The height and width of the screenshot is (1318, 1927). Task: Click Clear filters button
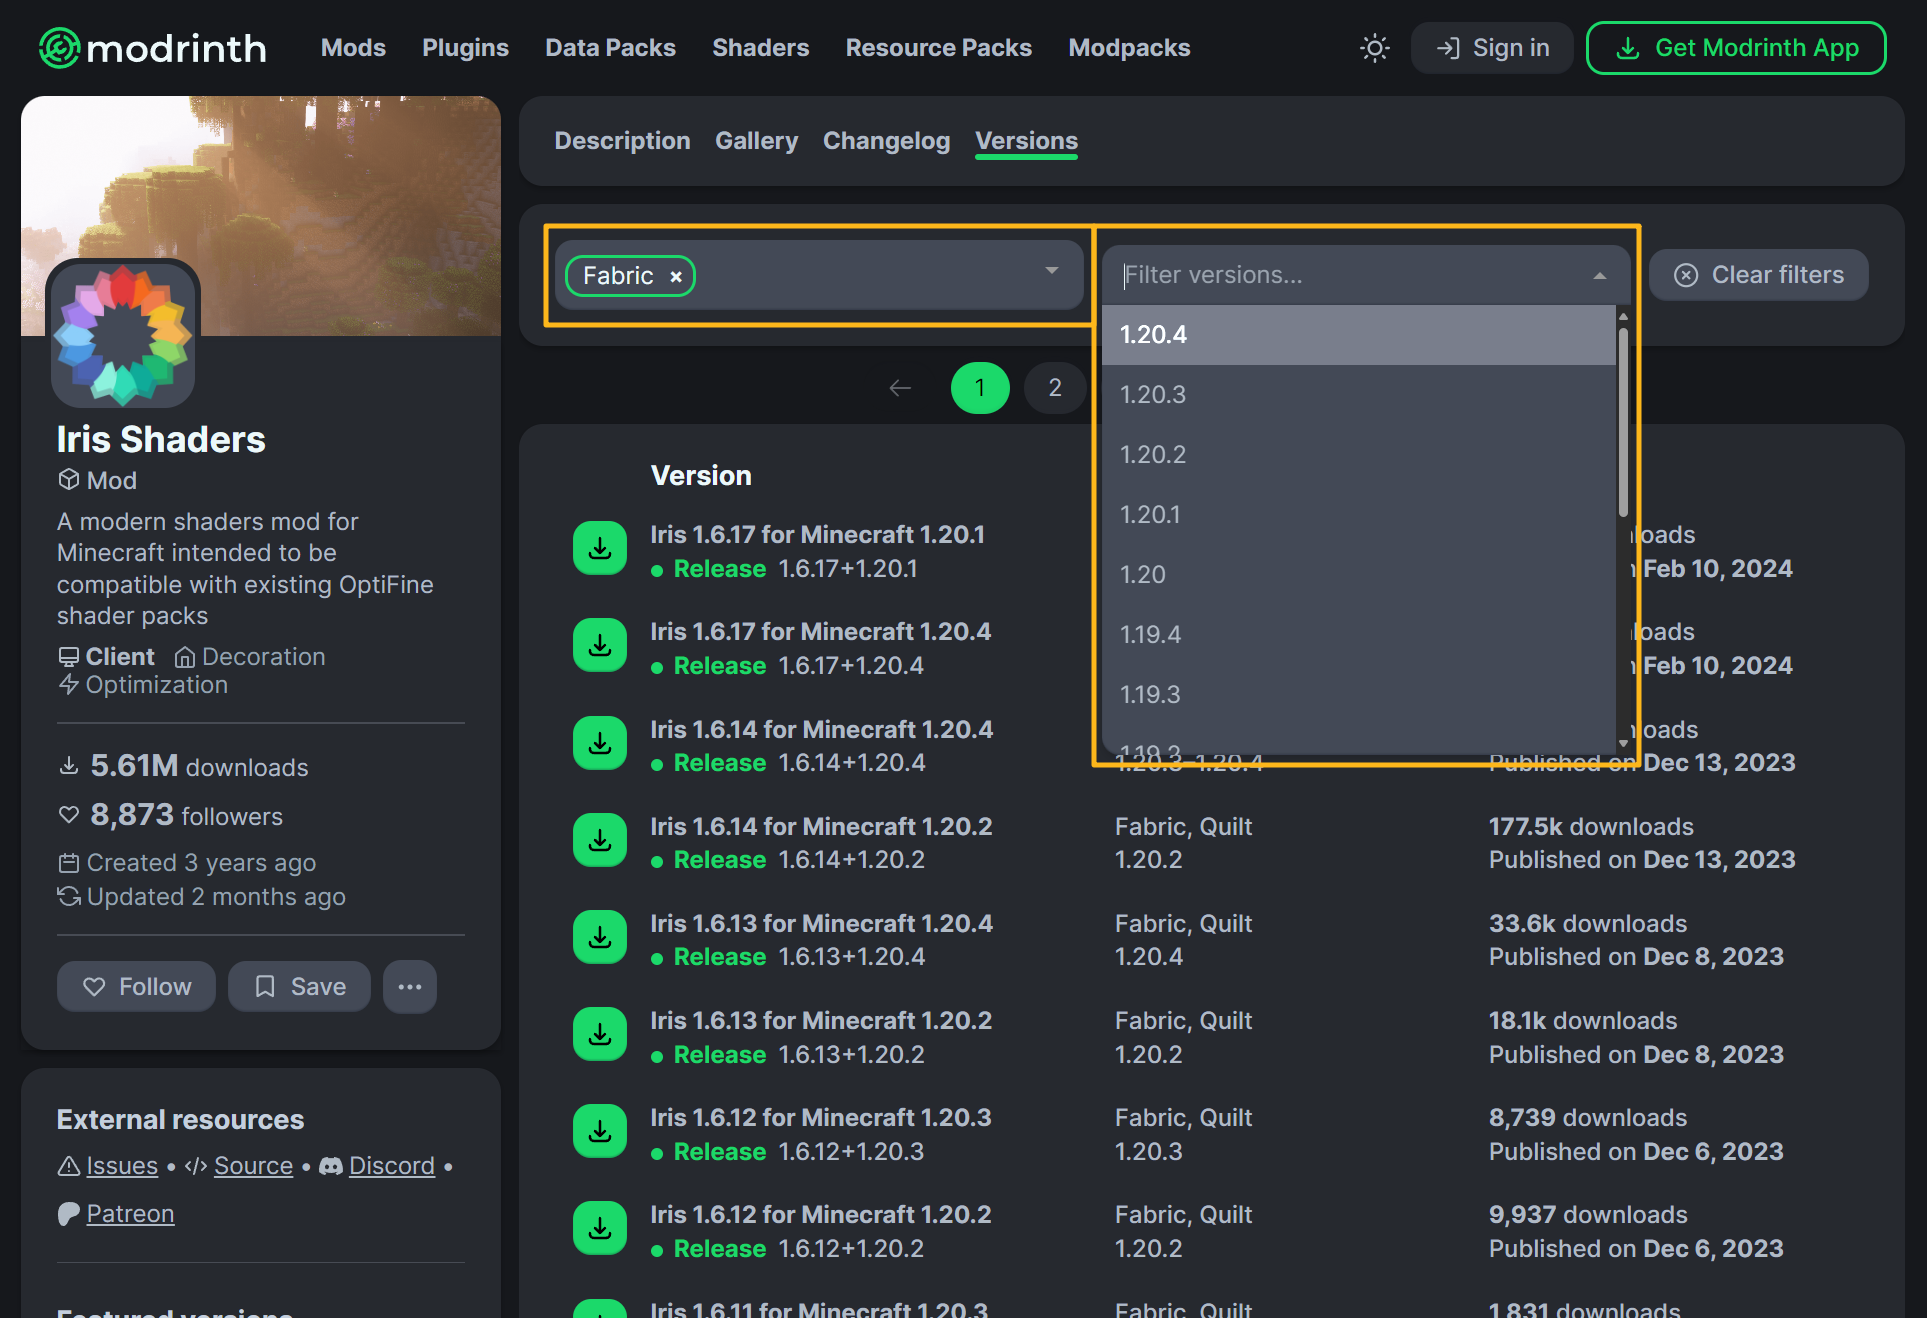(1758, 275)
